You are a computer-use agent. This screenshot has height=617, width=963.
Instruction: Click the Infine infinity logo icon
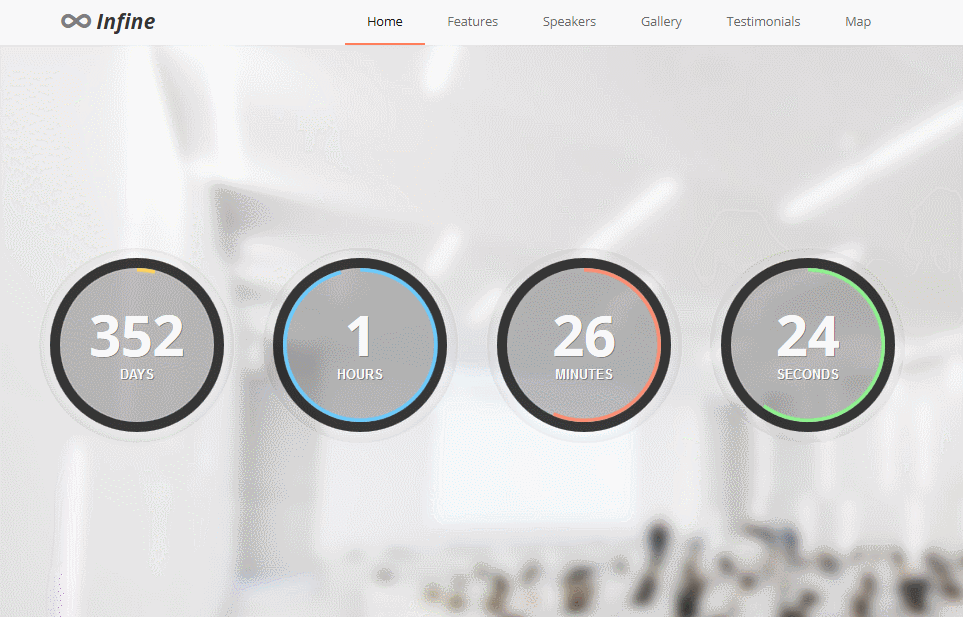point(76,21)
